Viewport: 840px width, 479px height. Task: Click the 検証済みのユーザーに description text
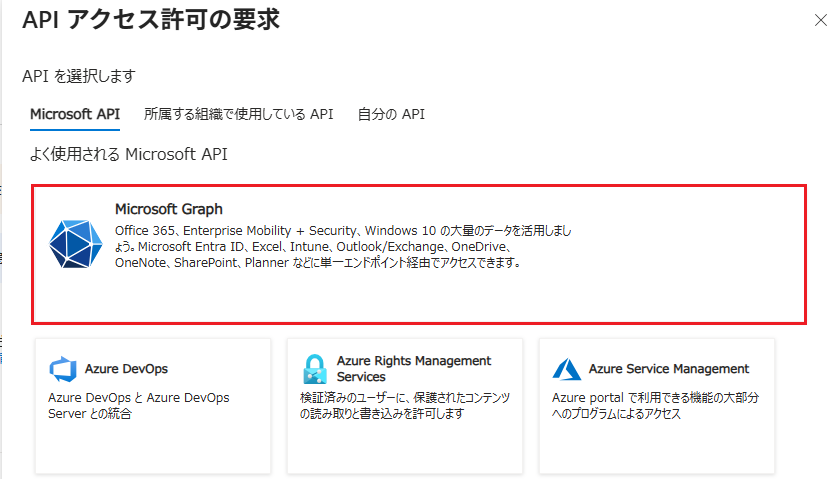pyautogui.click(x=405, y=406)
